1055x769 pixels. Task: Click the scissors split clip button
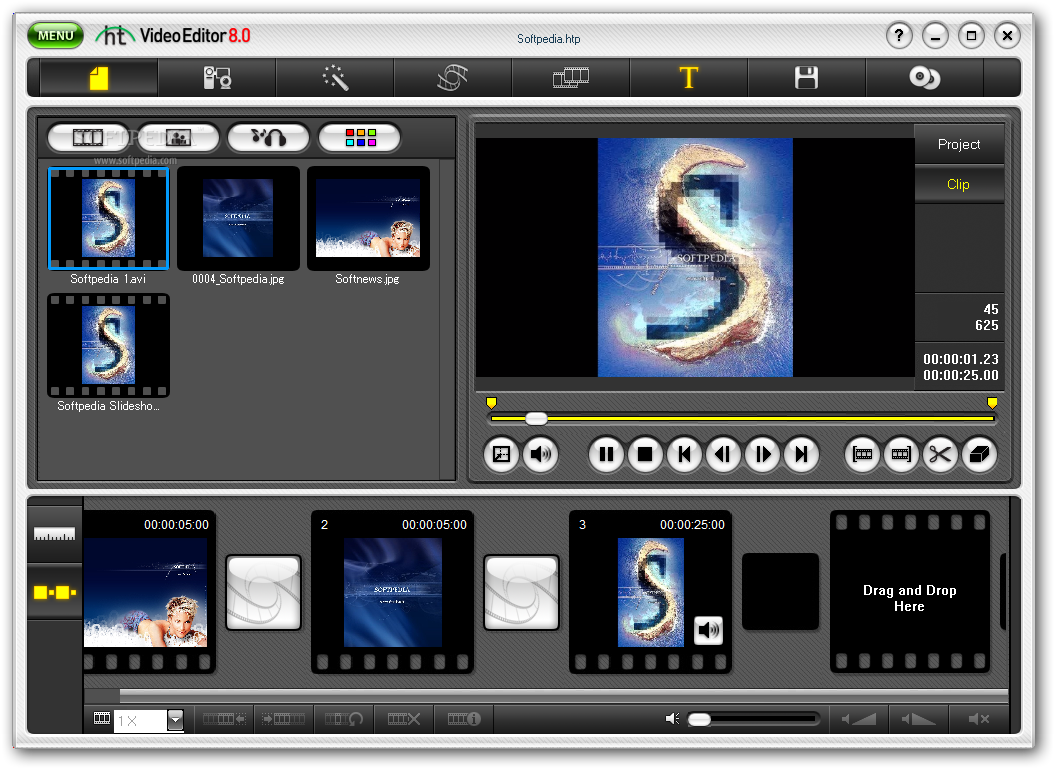[940, 455]
